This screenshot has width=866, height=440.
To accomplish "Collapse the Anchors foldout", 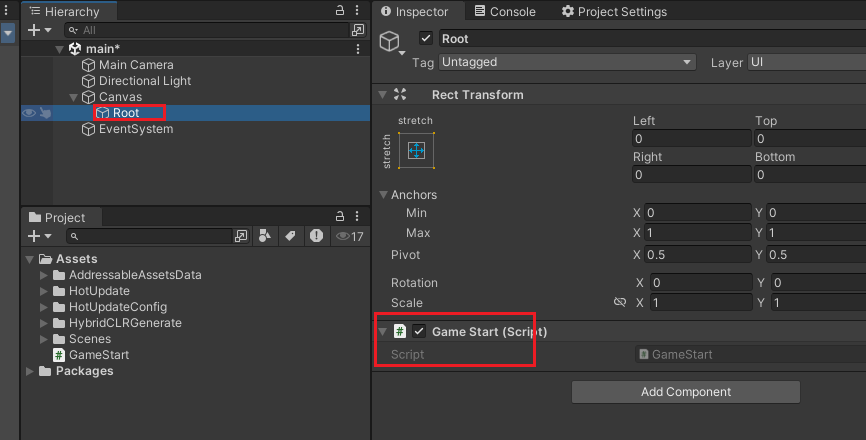I will [383, 195].
